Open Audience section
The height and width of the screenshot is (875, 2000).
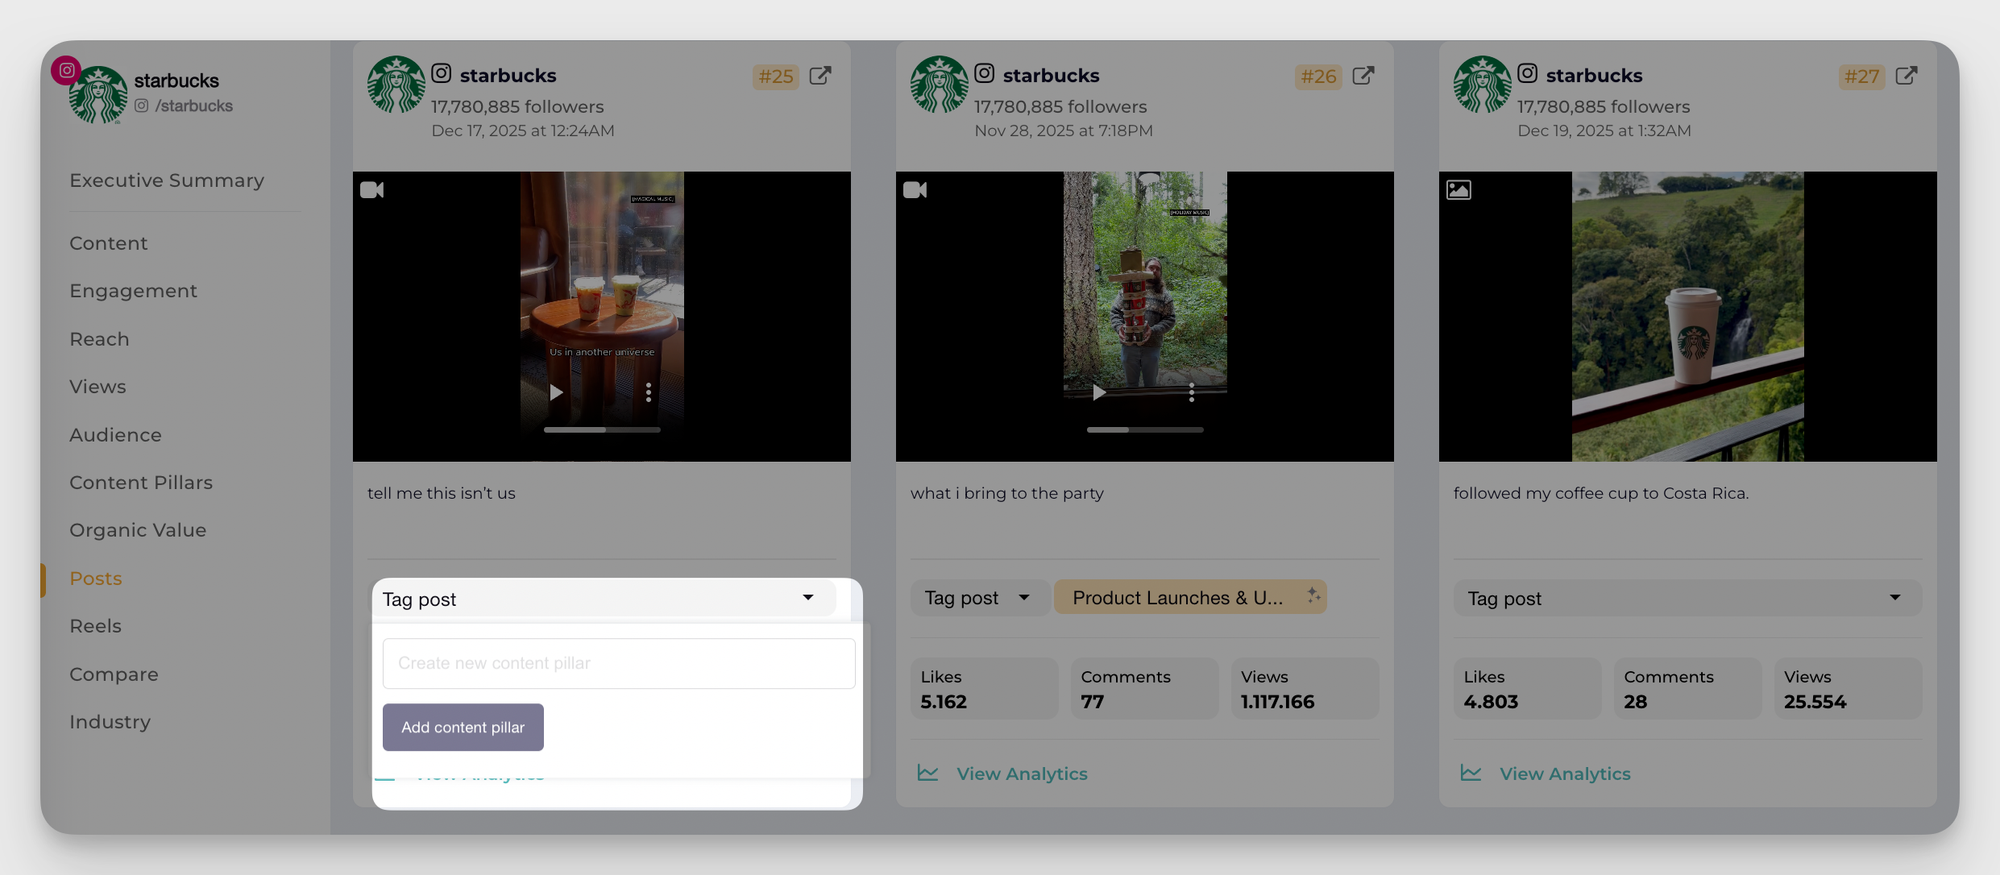click(x=115, y=435)
